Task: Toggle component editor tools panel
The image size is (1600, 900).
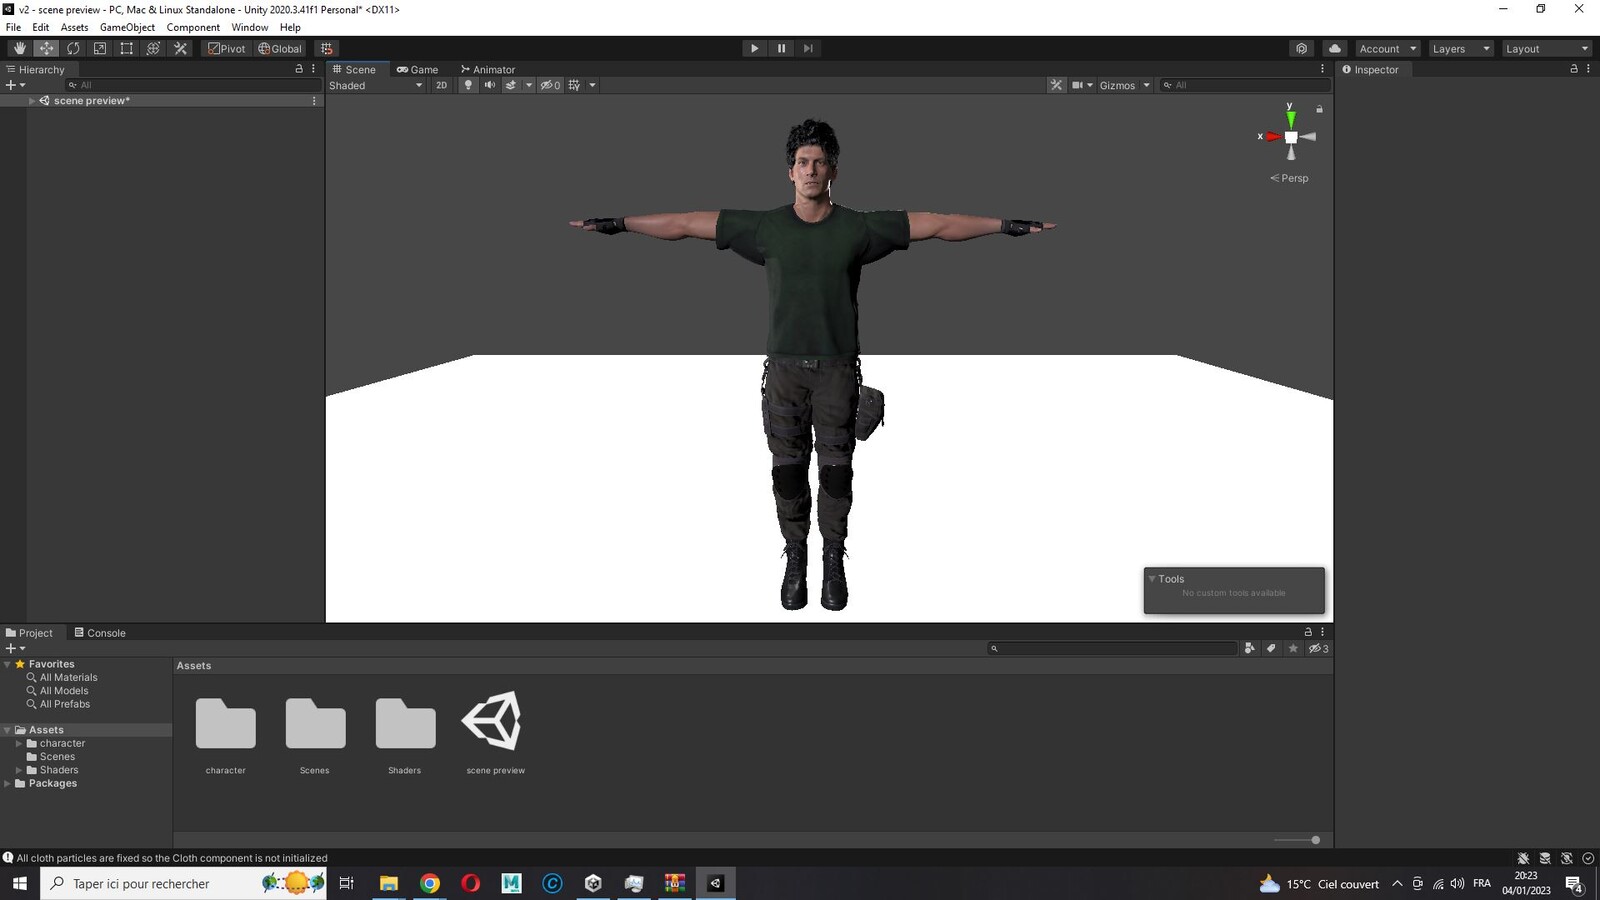Action: pos(1056,85)
